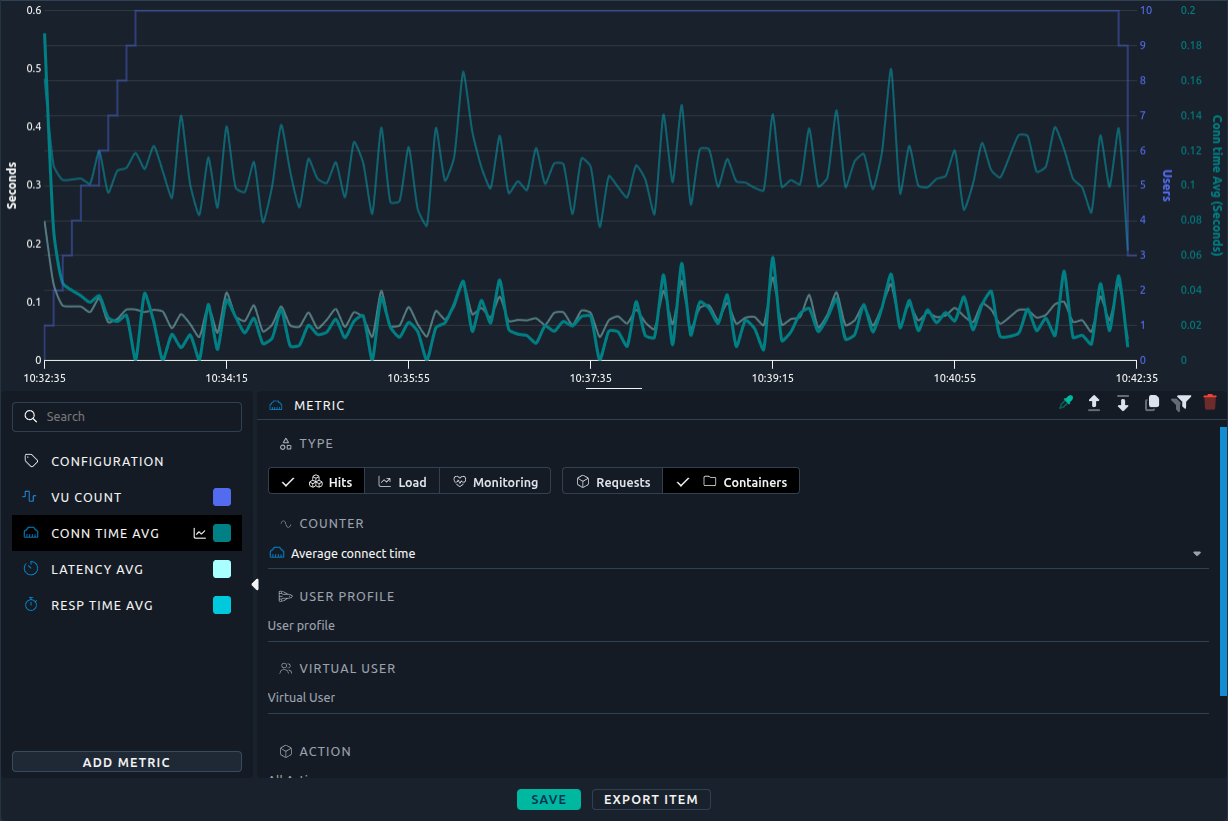Delete the metric with red trash icon
This screenshot has height=821, width=1228.
(x=1210, y=402)
